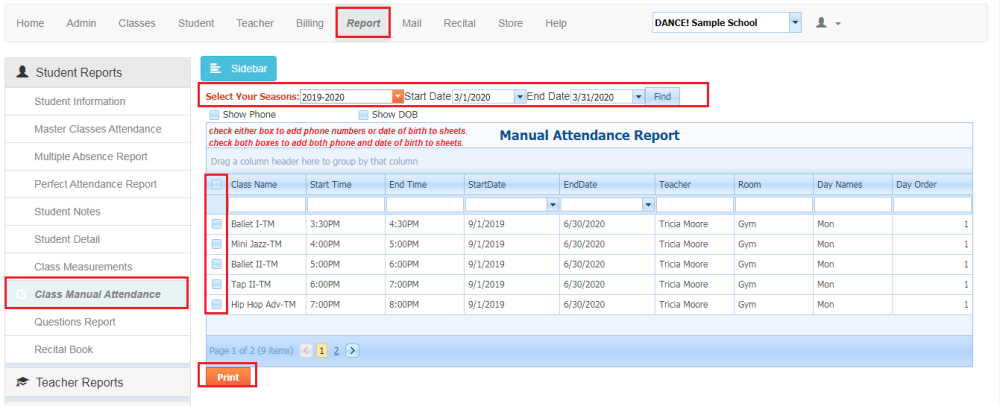This screenshot has width=1000, height=406.
Task: Click the Sidebar toggle button
Action: click(239, 68)
